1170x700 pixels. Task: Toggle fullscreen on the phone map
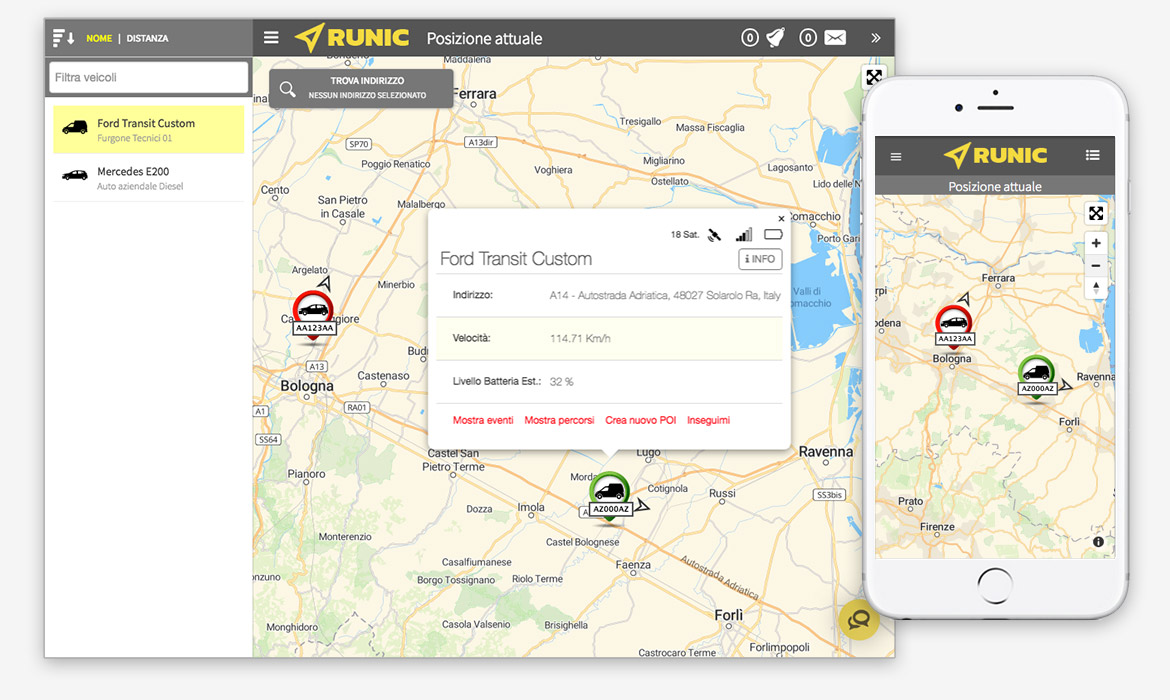click(1095, 214)
